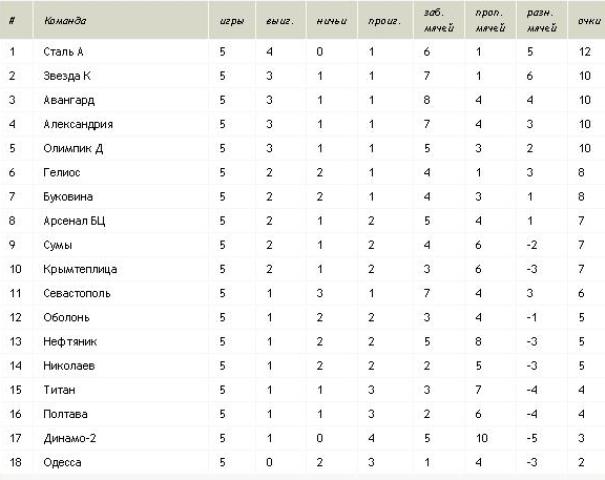Select the Звезда К team name
The height and width of the screenshot is (480, 605).
(67, 76)
